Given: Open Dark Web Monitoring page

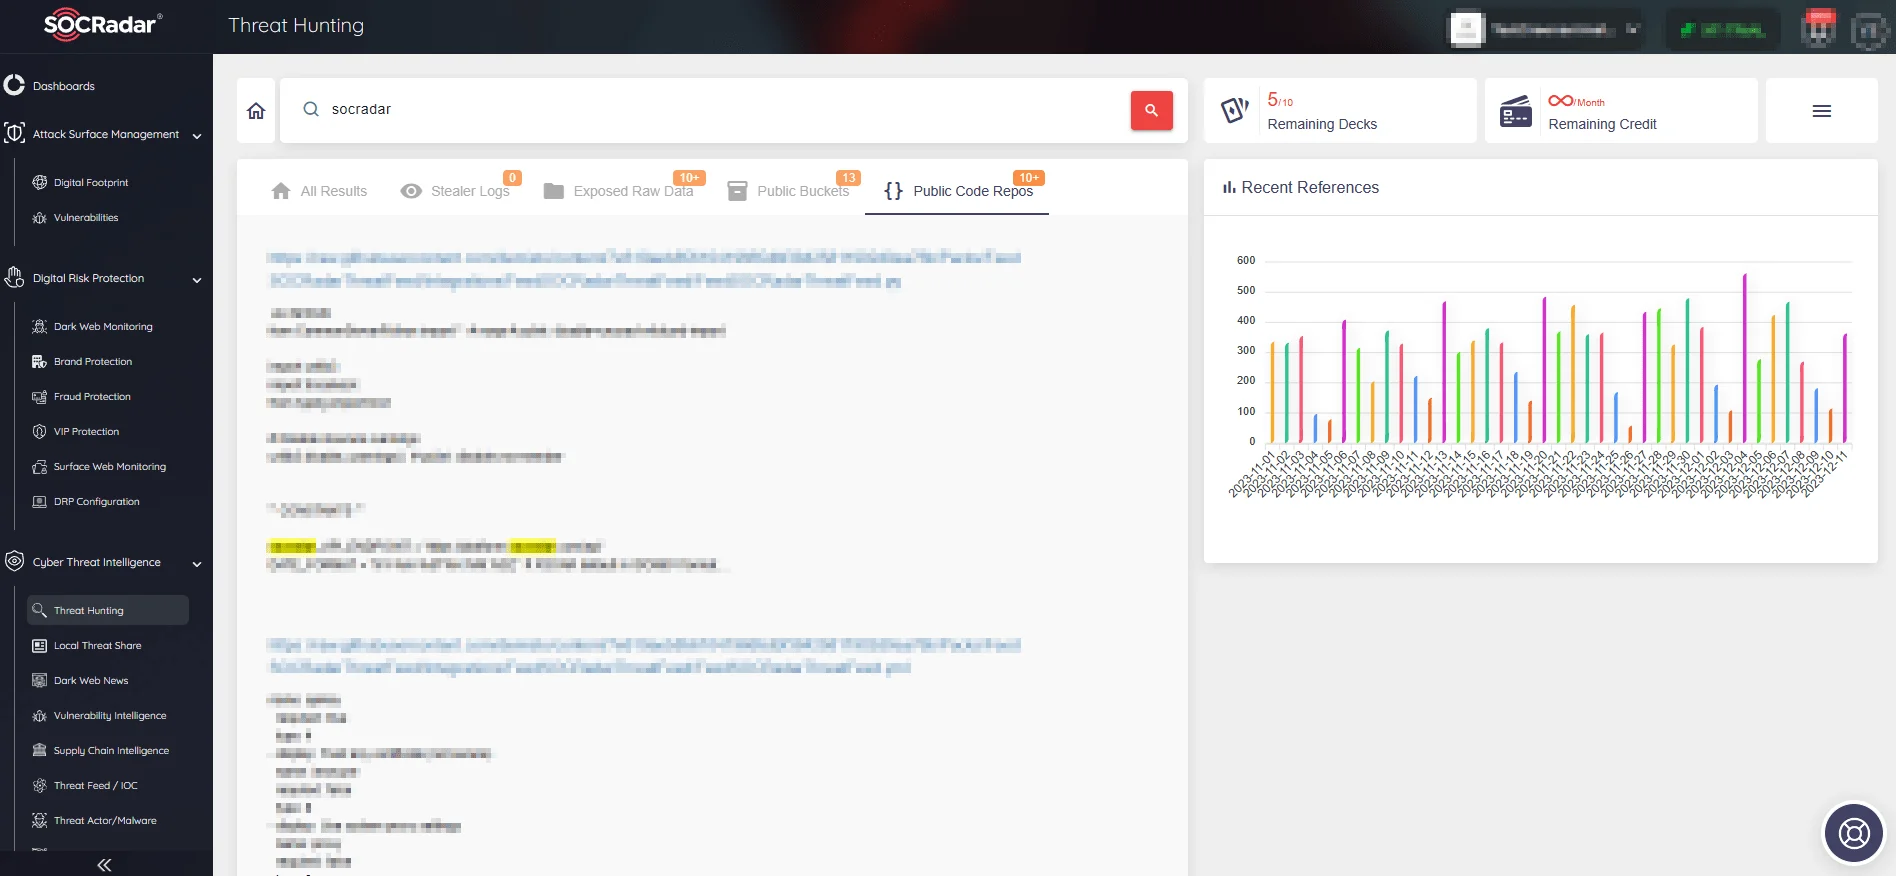Looking at the screenshot, I should click(103, 327).
